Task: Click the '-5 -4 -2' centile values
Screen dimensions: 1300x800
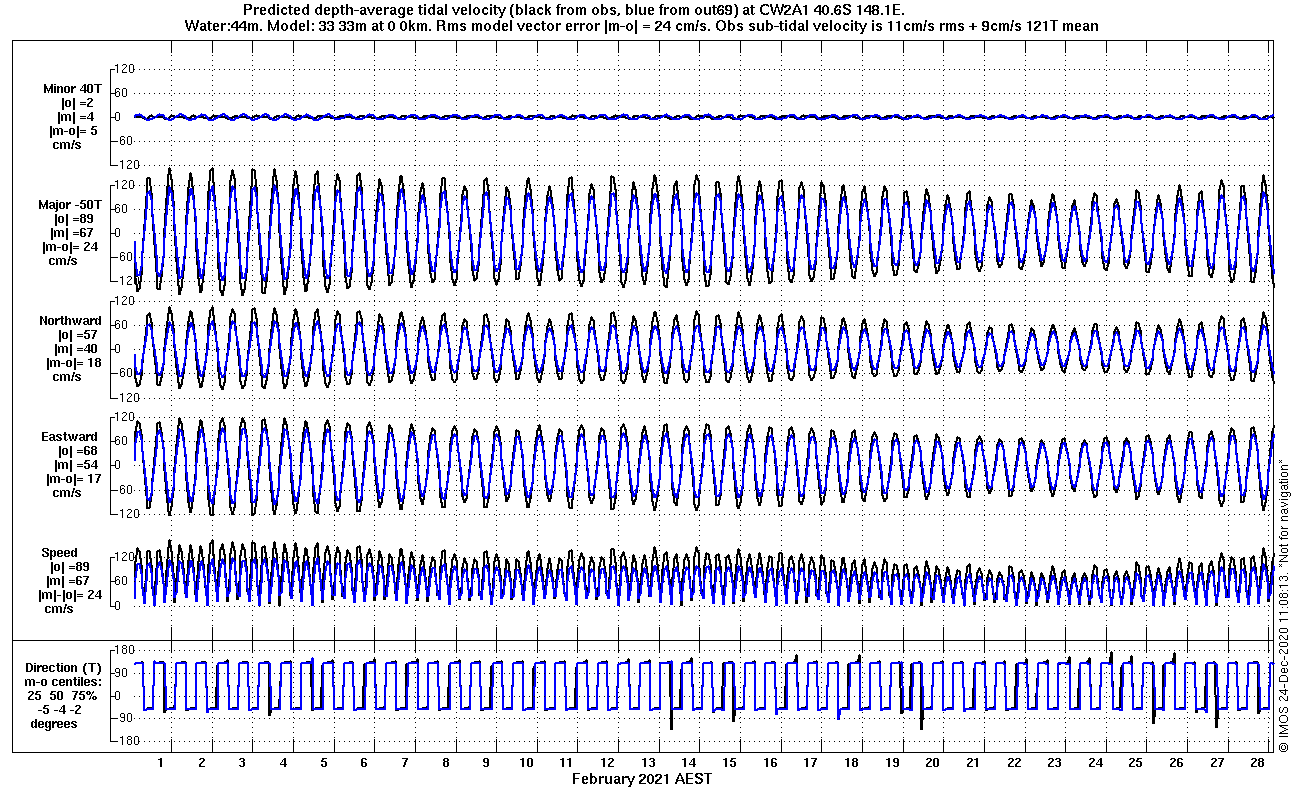Action: tap(58, 710)
